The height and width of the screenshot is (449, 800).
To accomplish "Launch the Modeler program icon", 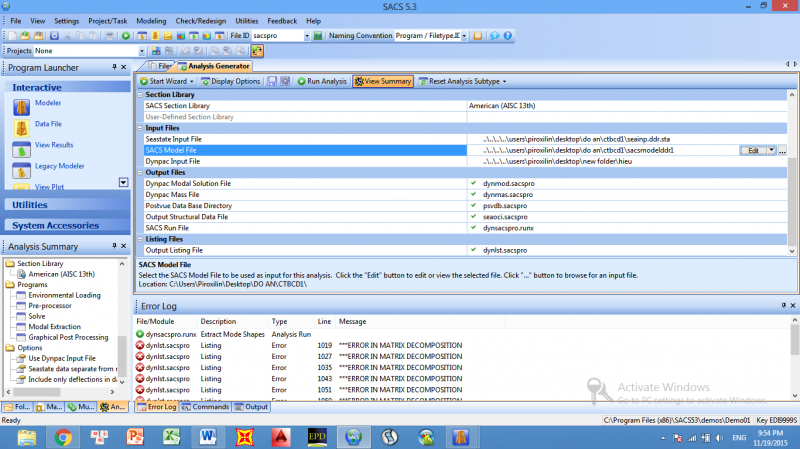I will pos(21,107).
